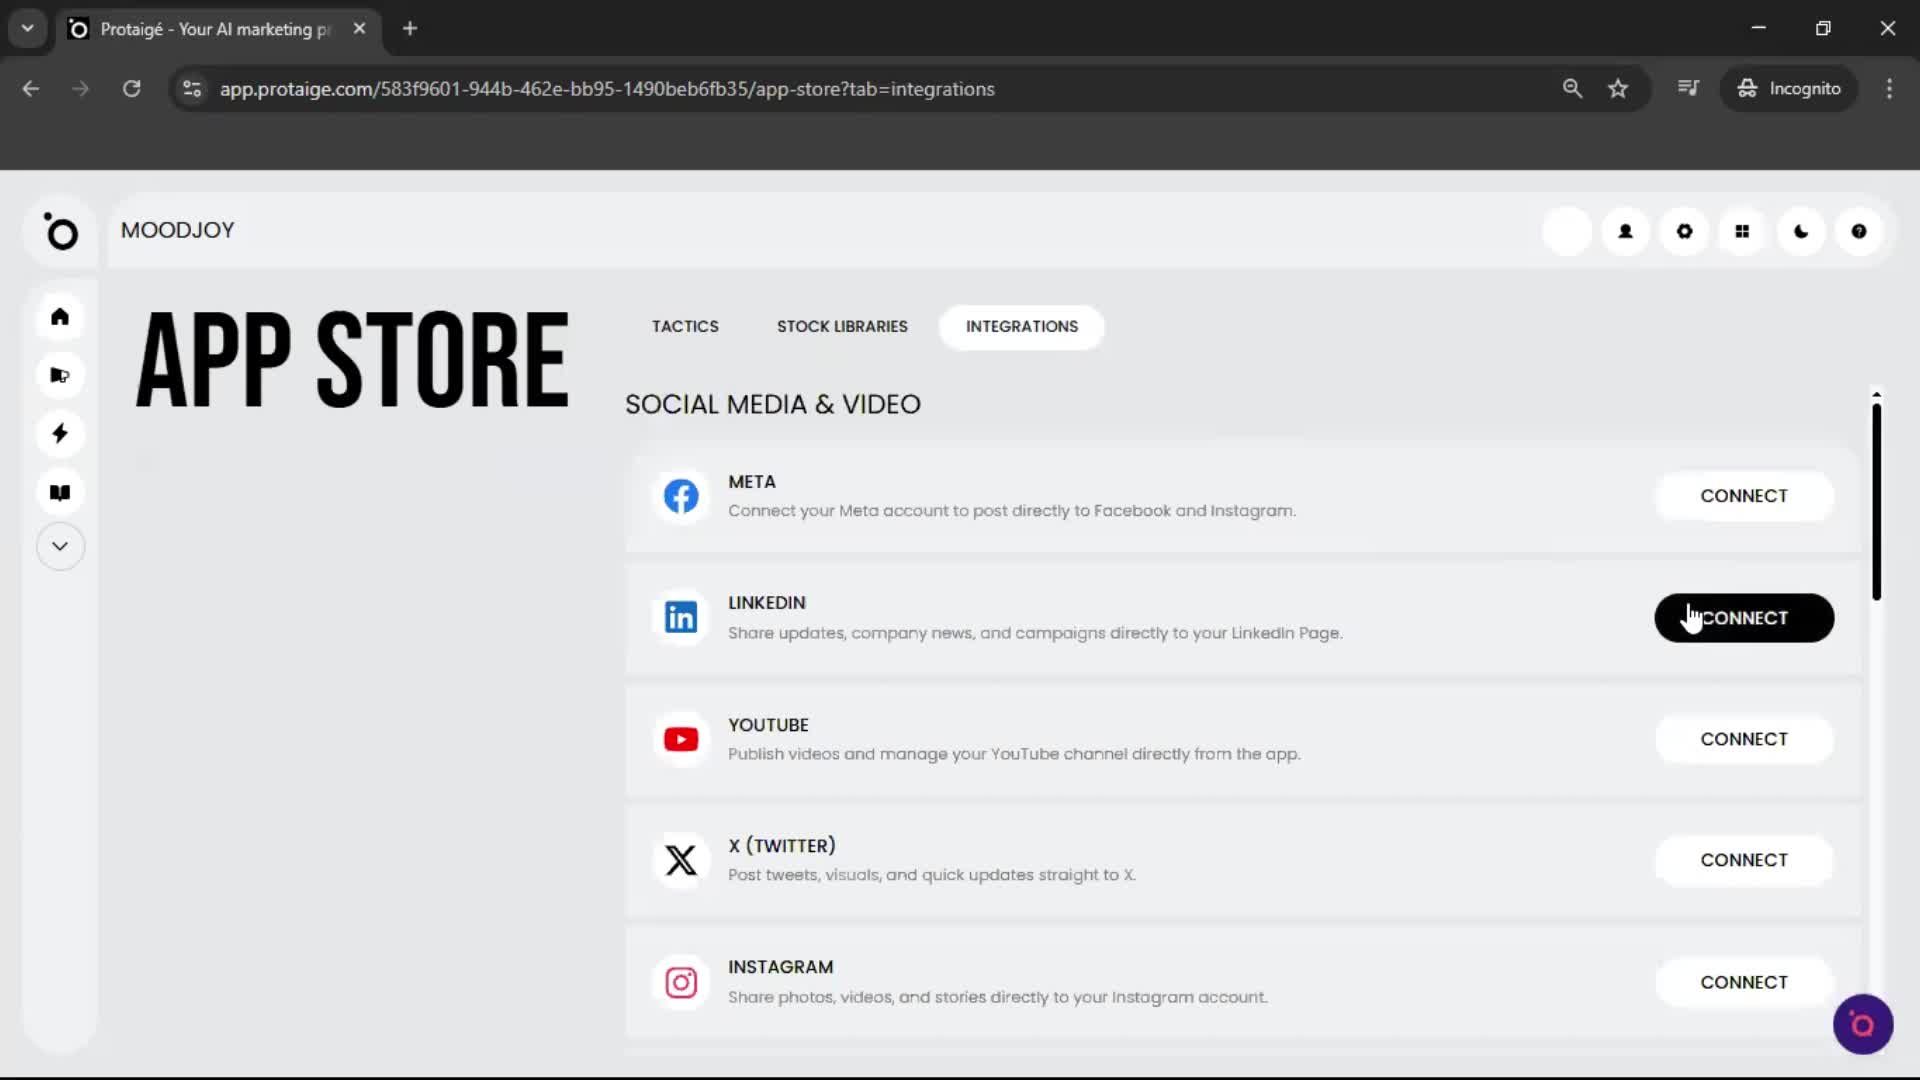Toggle dark mode with the moon icon

coord(1800,231)
